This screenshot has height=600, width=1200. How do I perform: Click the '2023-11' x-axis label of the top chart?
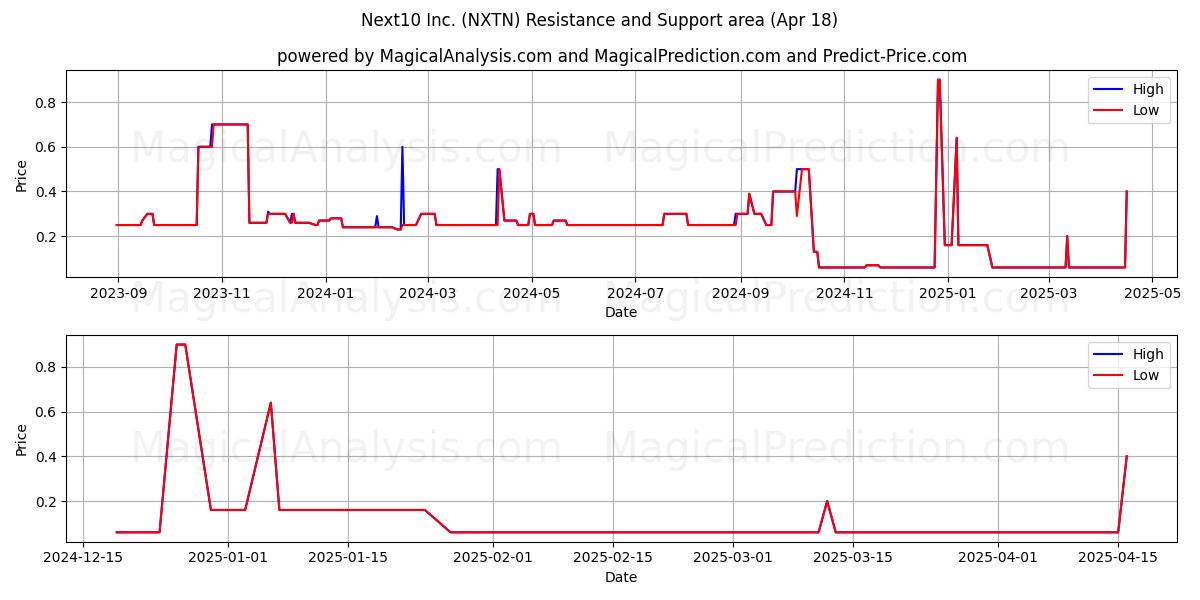[x=221, y=294]
